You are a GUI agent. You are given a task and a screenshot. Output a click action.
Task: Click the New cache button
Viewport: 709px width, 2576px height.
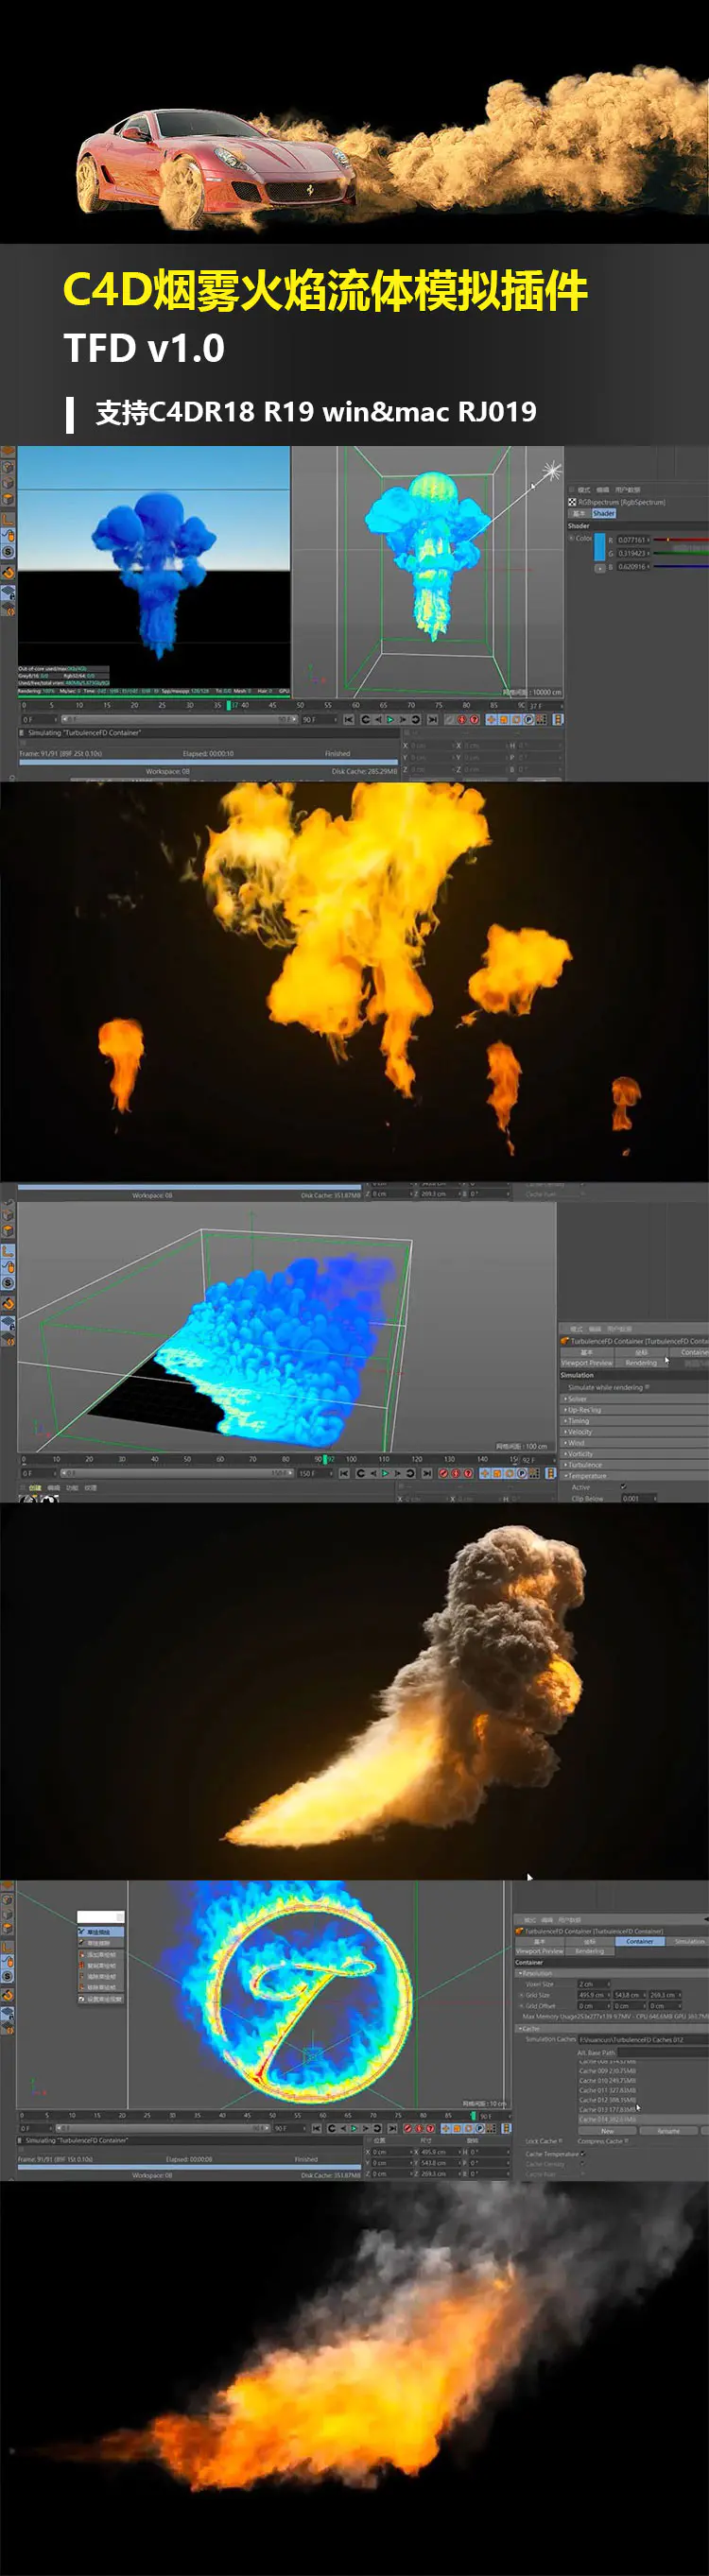point(607,2131)
